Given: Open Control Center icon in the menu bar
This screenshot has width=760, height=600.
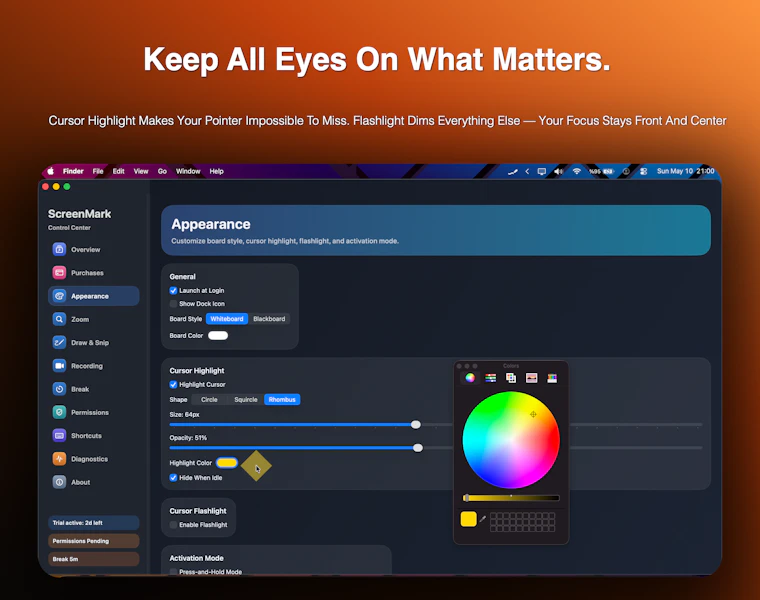Looking at the screenshot, I should (643, 171).
